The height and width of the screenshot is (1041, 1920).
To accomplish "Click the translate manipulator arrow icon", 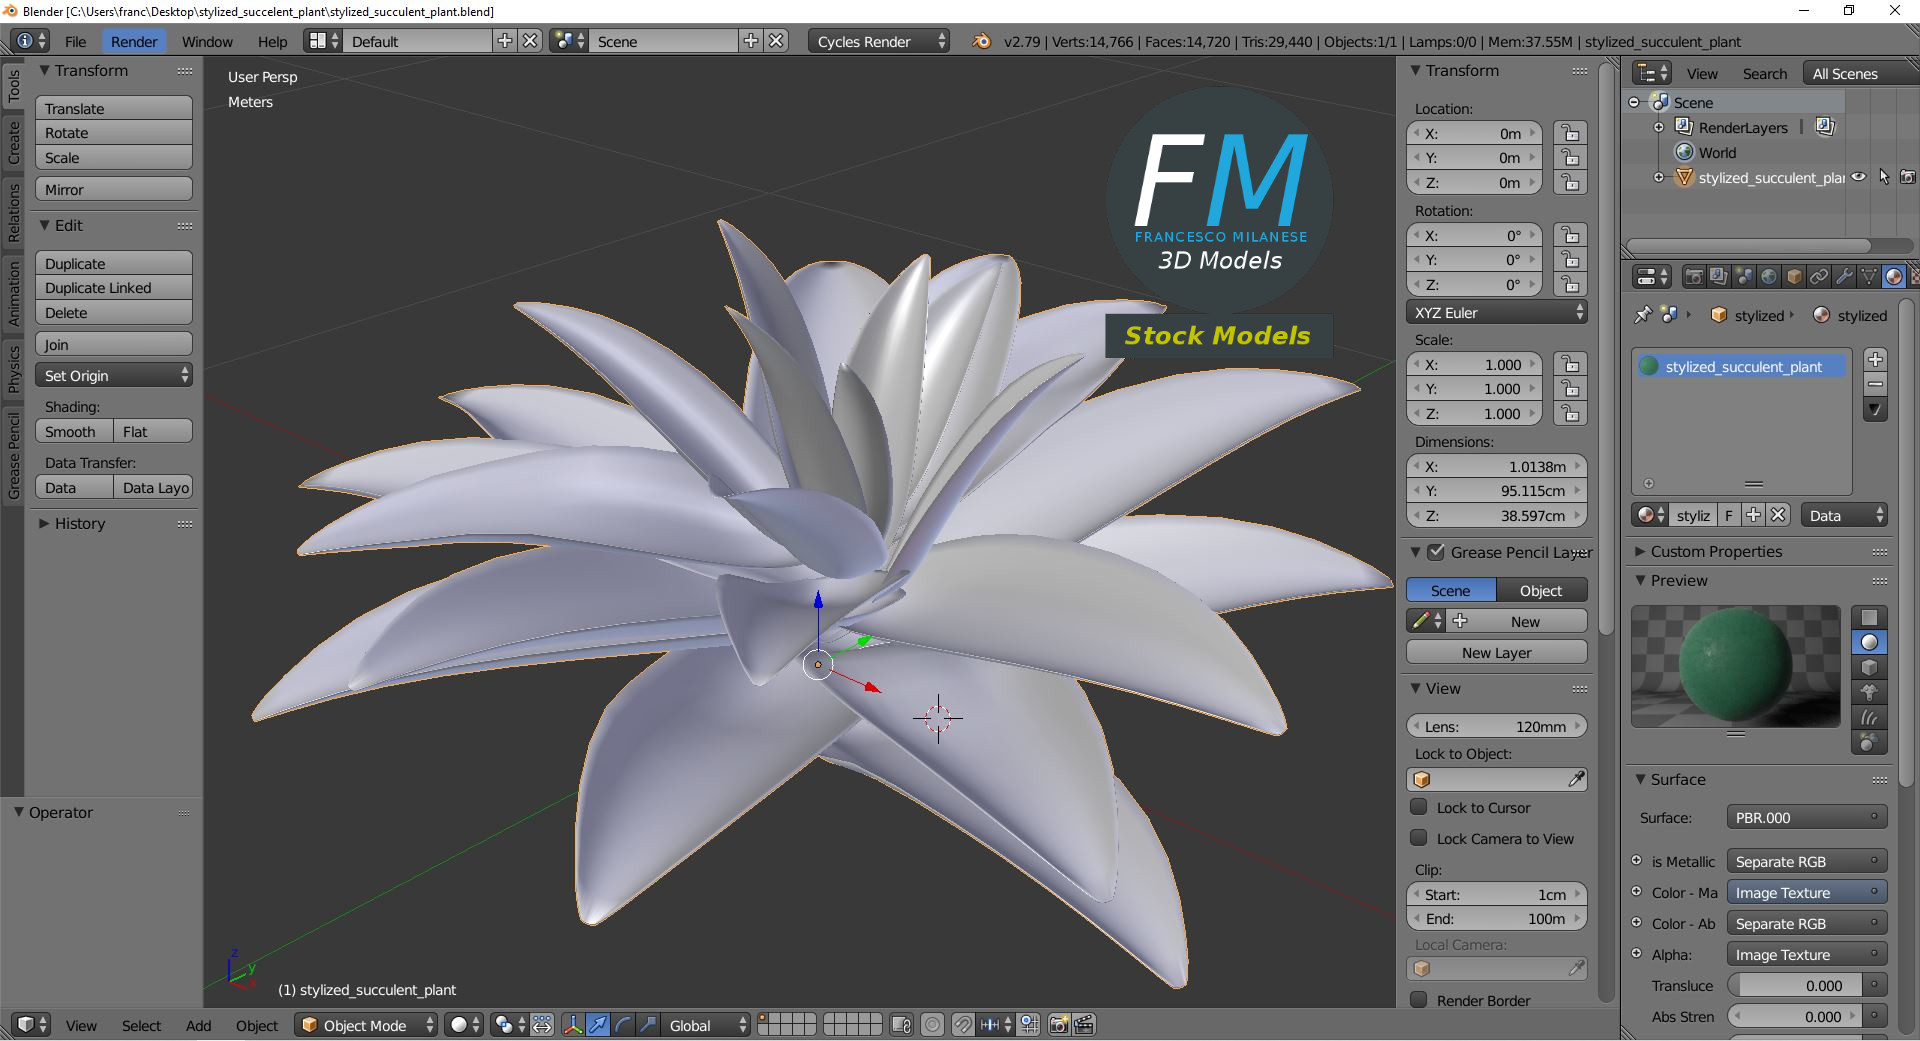I will coord(597,1025).
